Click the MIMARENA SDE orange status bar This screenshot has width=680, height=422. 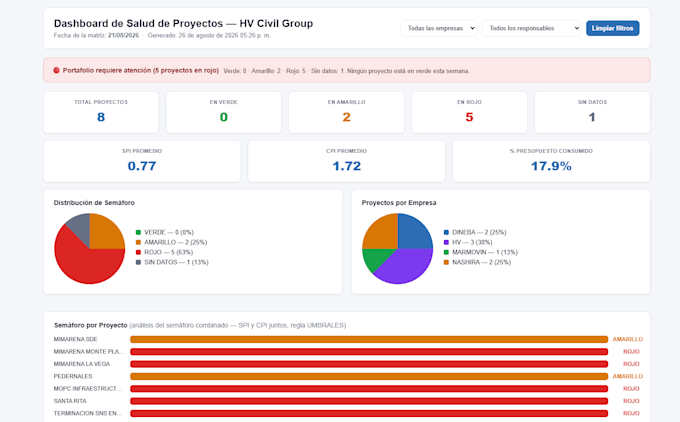[369, 339]
